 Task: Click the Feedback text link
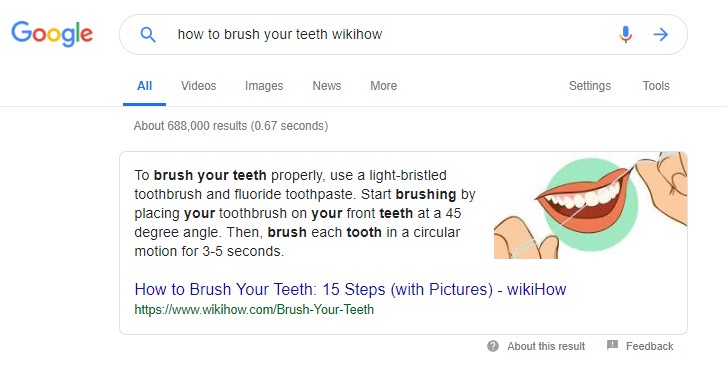click(650, 346)
